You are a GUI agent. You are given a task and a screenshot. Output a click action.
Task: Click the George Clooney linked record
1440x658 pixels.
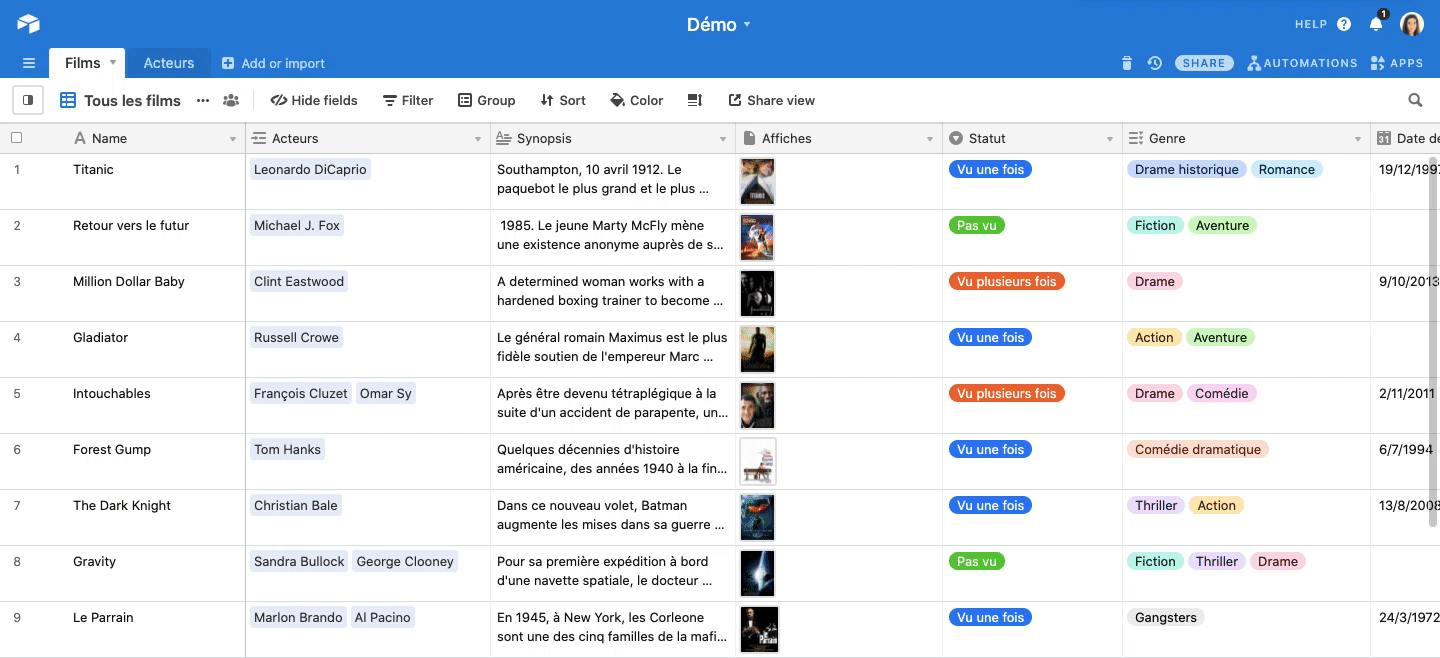tap(405, 562)
